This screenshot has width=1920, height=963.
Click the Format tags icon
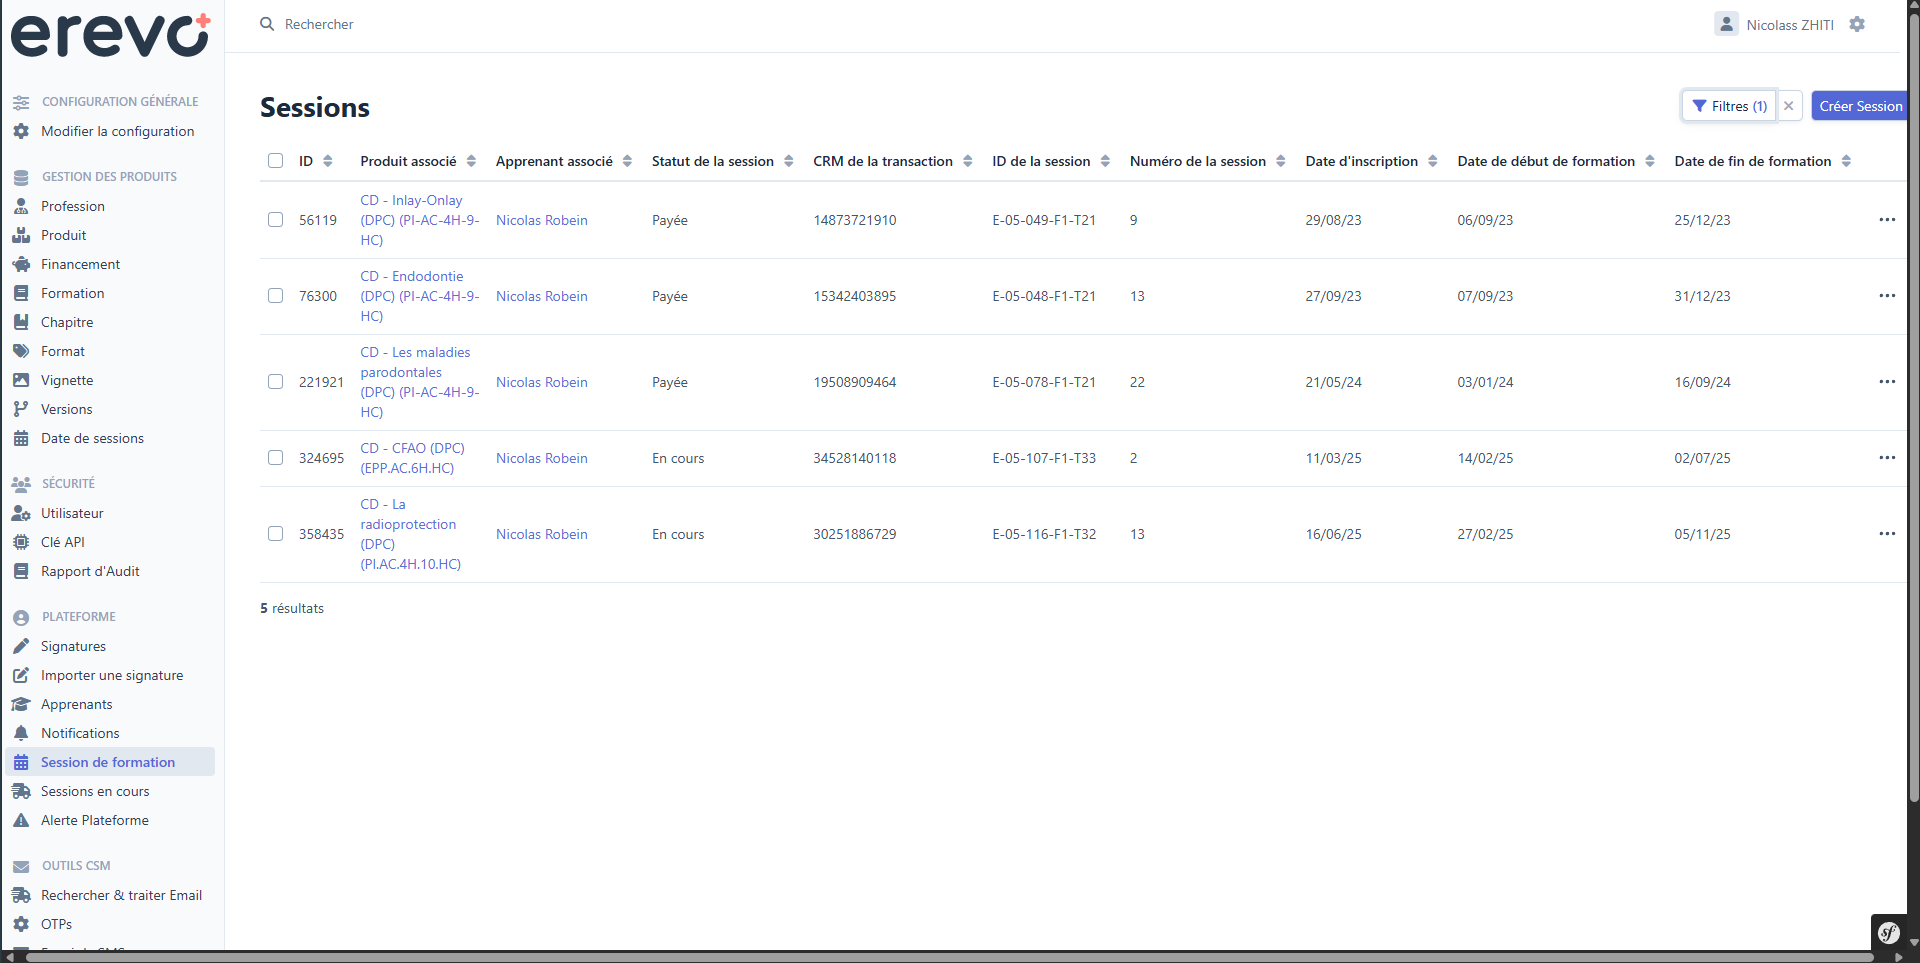(21, 351)
